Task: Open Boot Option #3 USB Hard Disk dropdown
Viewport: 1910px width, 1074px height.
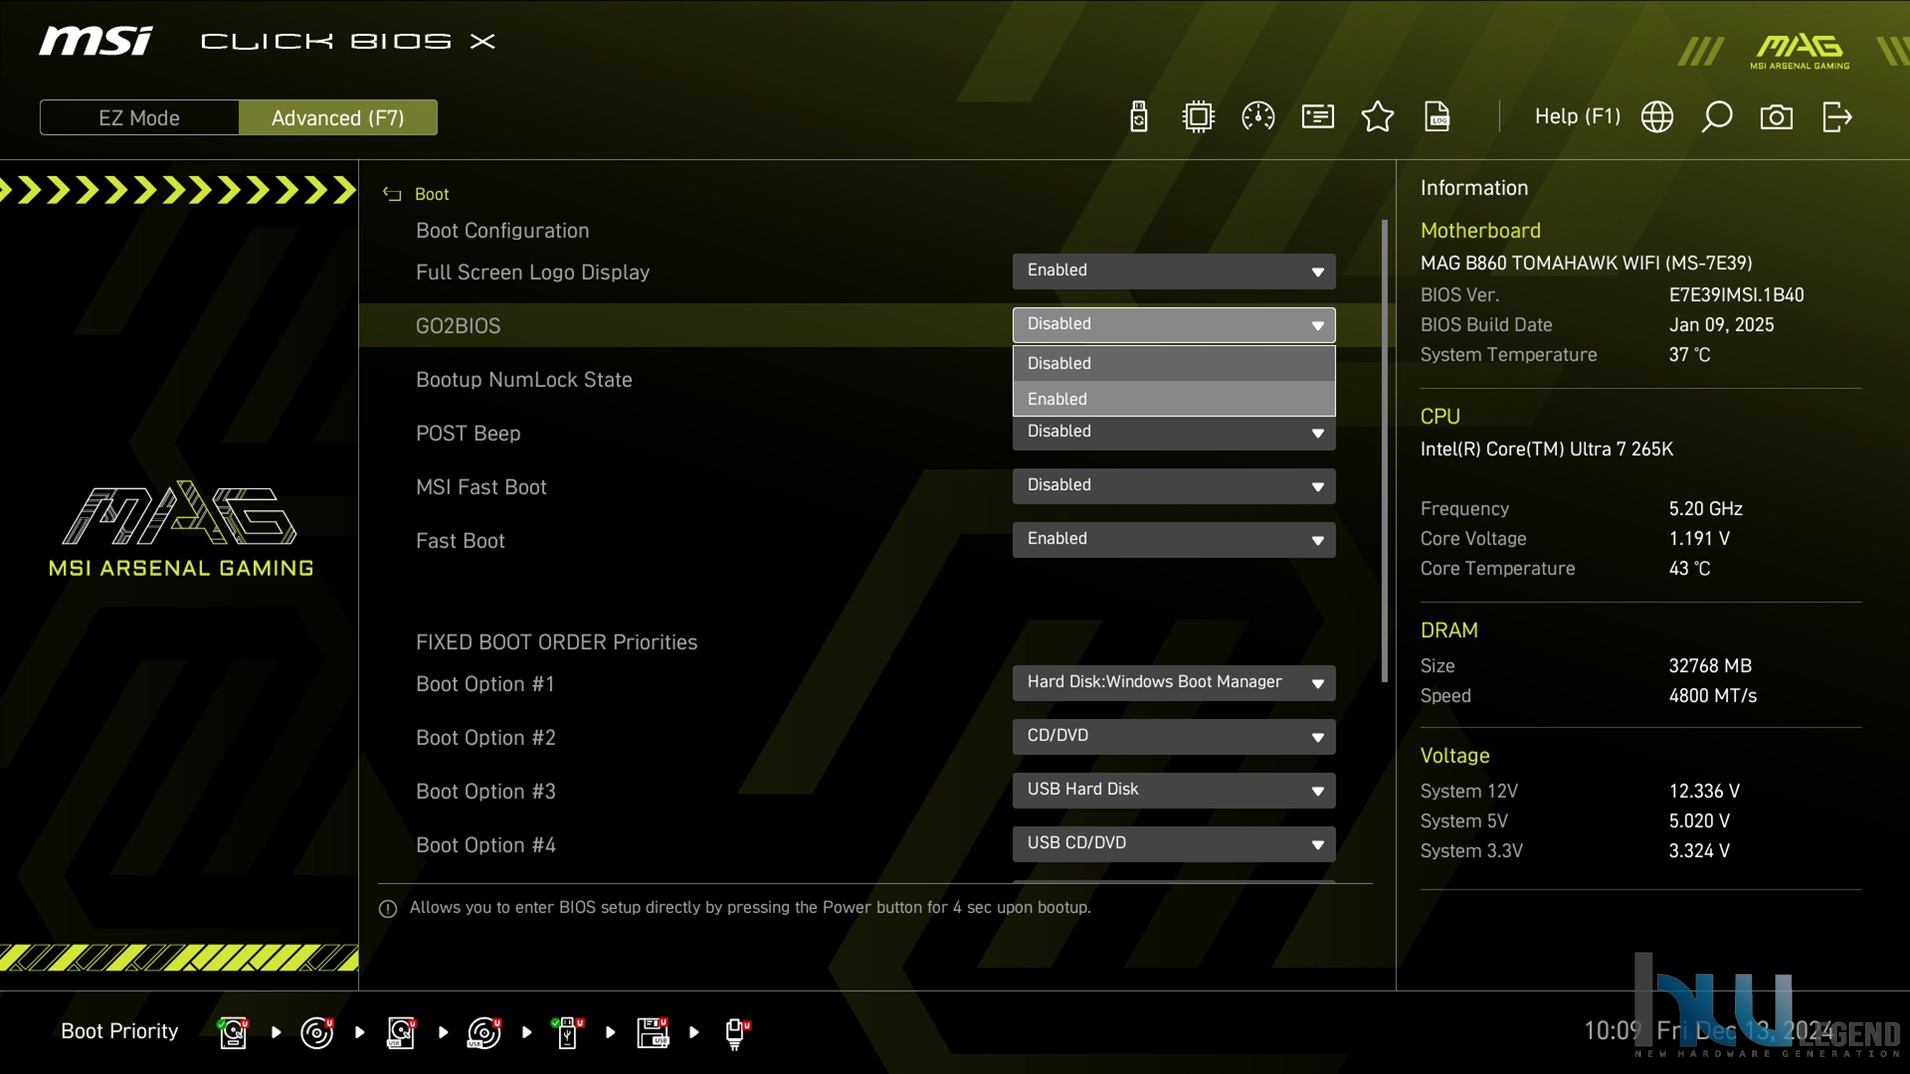Action: (1173, 791)
